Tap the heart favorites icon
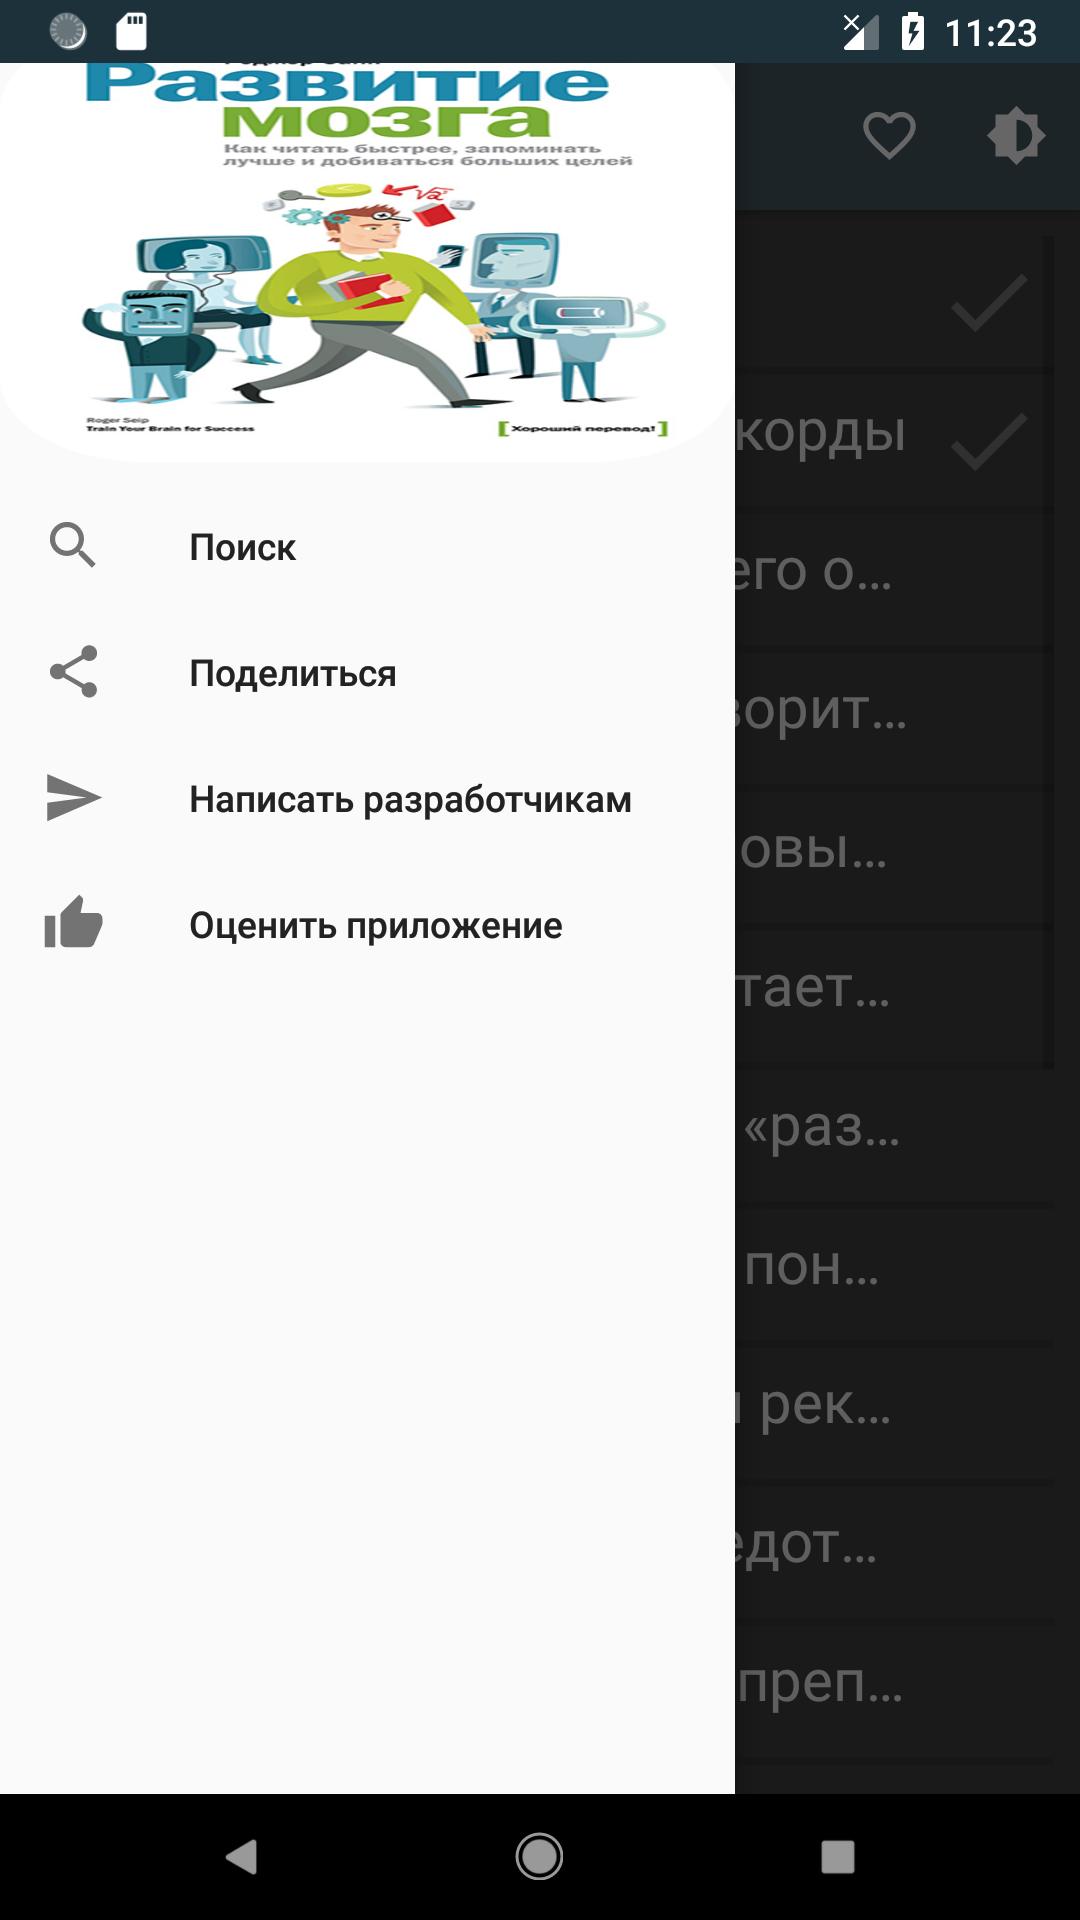 click(x=889, y=136)
